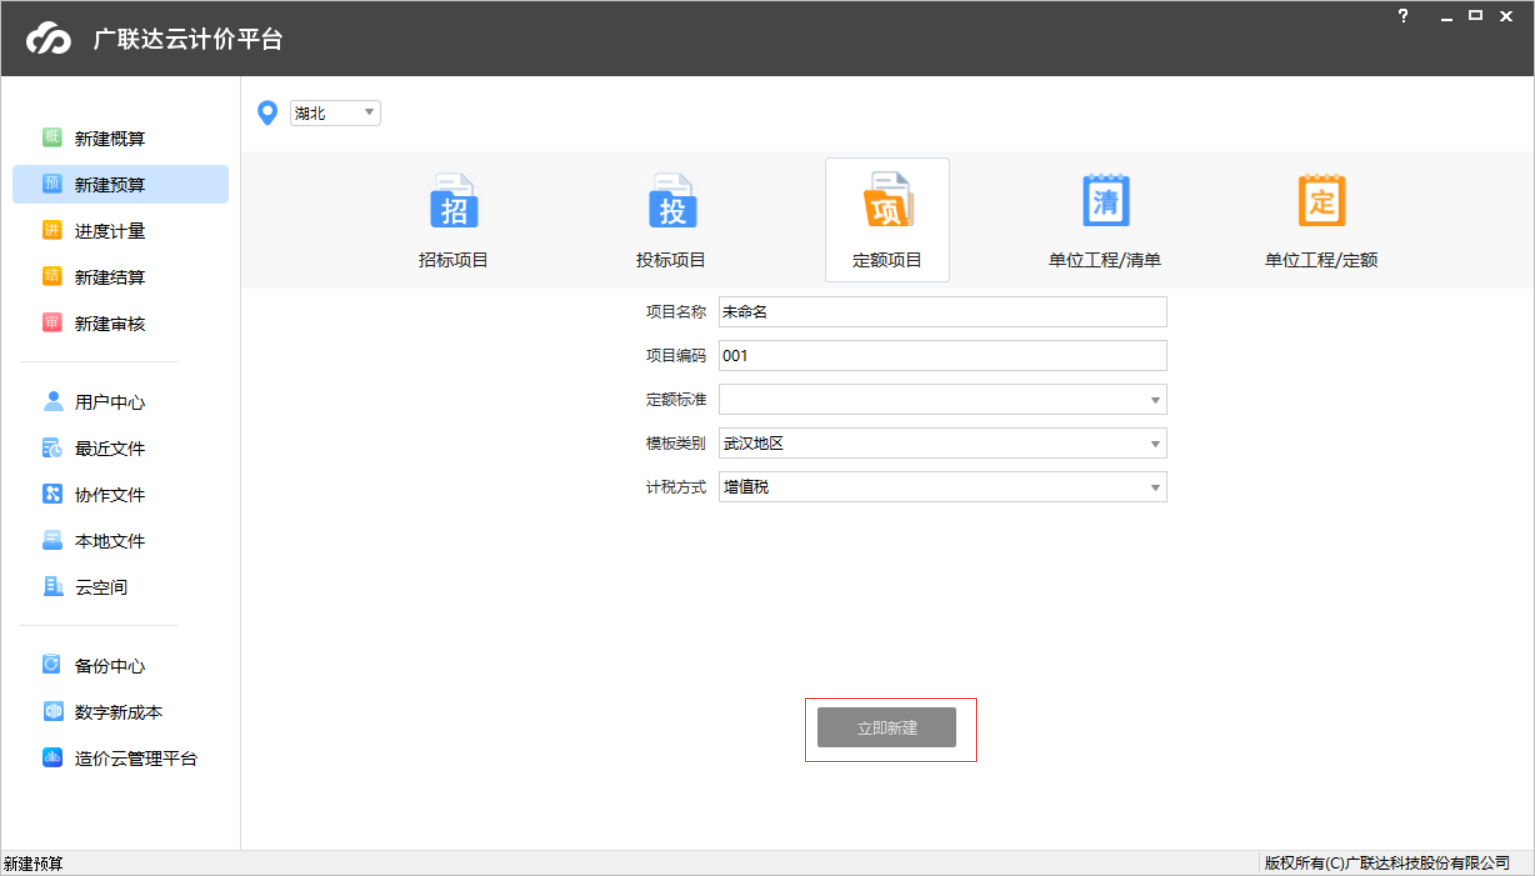Viewport: 1535px width, 876px height.
Task: Click the 新建预算 status bar text
Action: (33, 864)
